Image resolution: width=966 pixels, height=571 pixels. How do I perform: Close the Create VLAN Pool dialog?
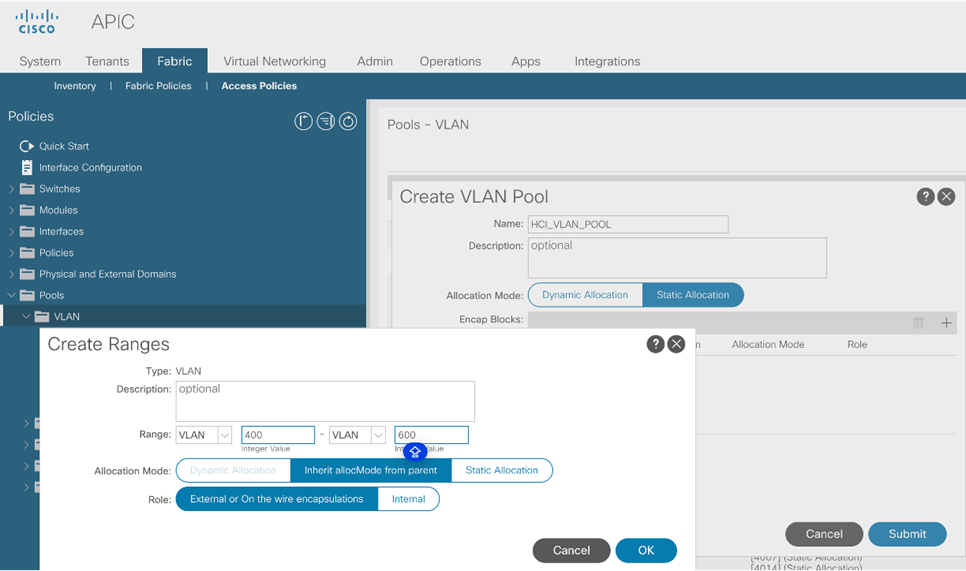click(x=946, y=196)
